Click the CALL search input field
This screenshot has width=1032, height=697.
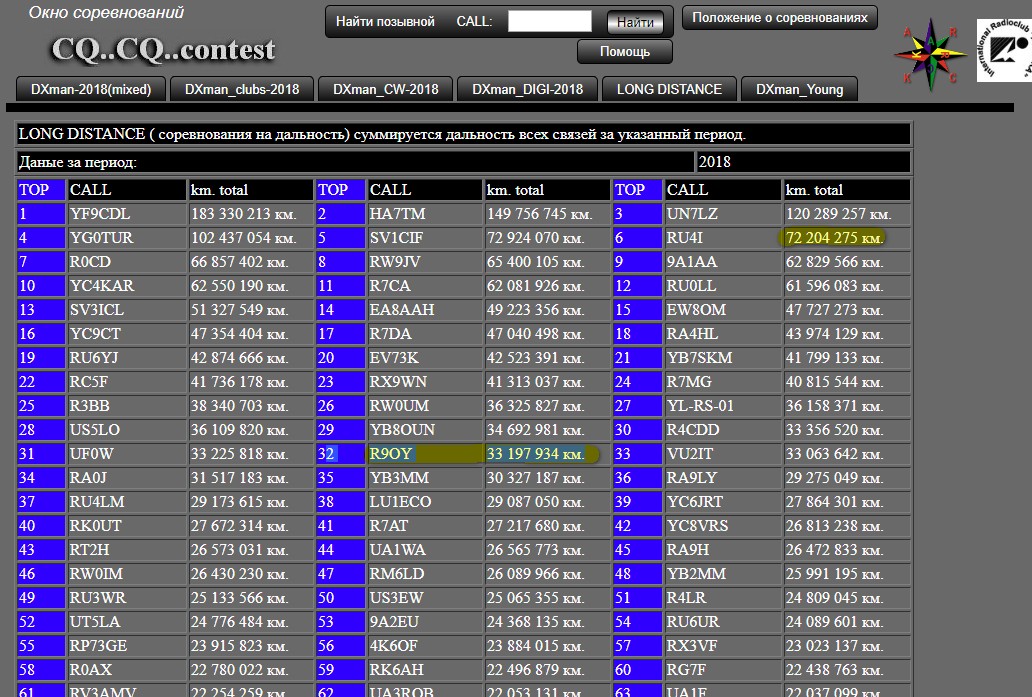click(549, 21)
